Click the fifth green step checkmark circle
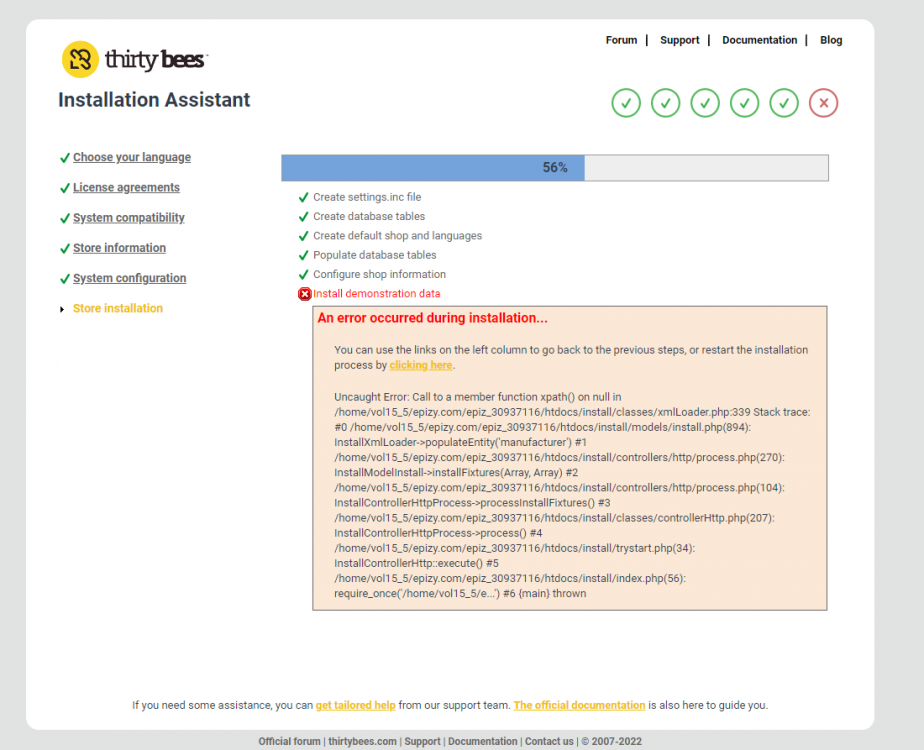924x750 pixels. [784, 103]
